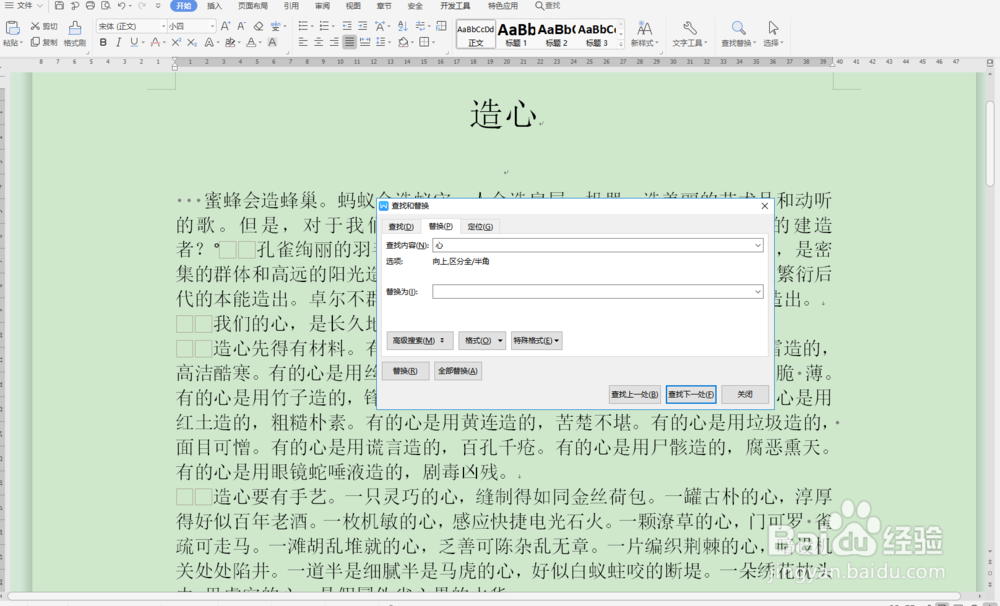Select the Format Painter (格式刷) tool
Viewport: 1000px width, 606px height.
coord(75,33)
